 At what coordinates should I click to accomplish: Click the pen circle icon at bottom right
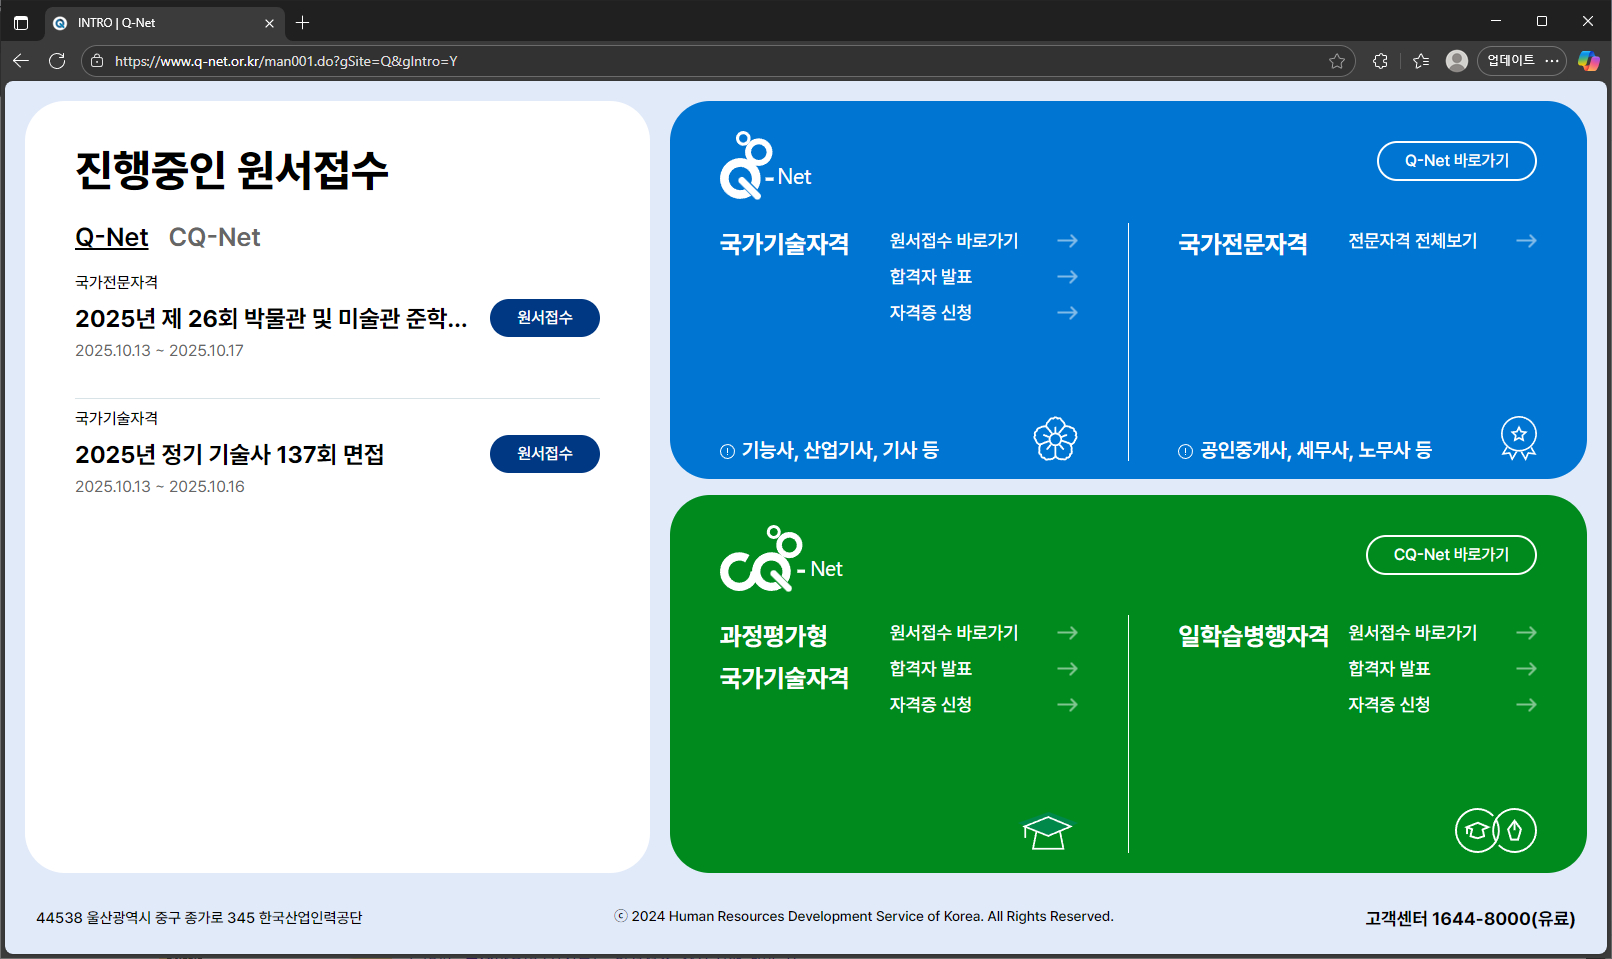tap(1514, 830)
